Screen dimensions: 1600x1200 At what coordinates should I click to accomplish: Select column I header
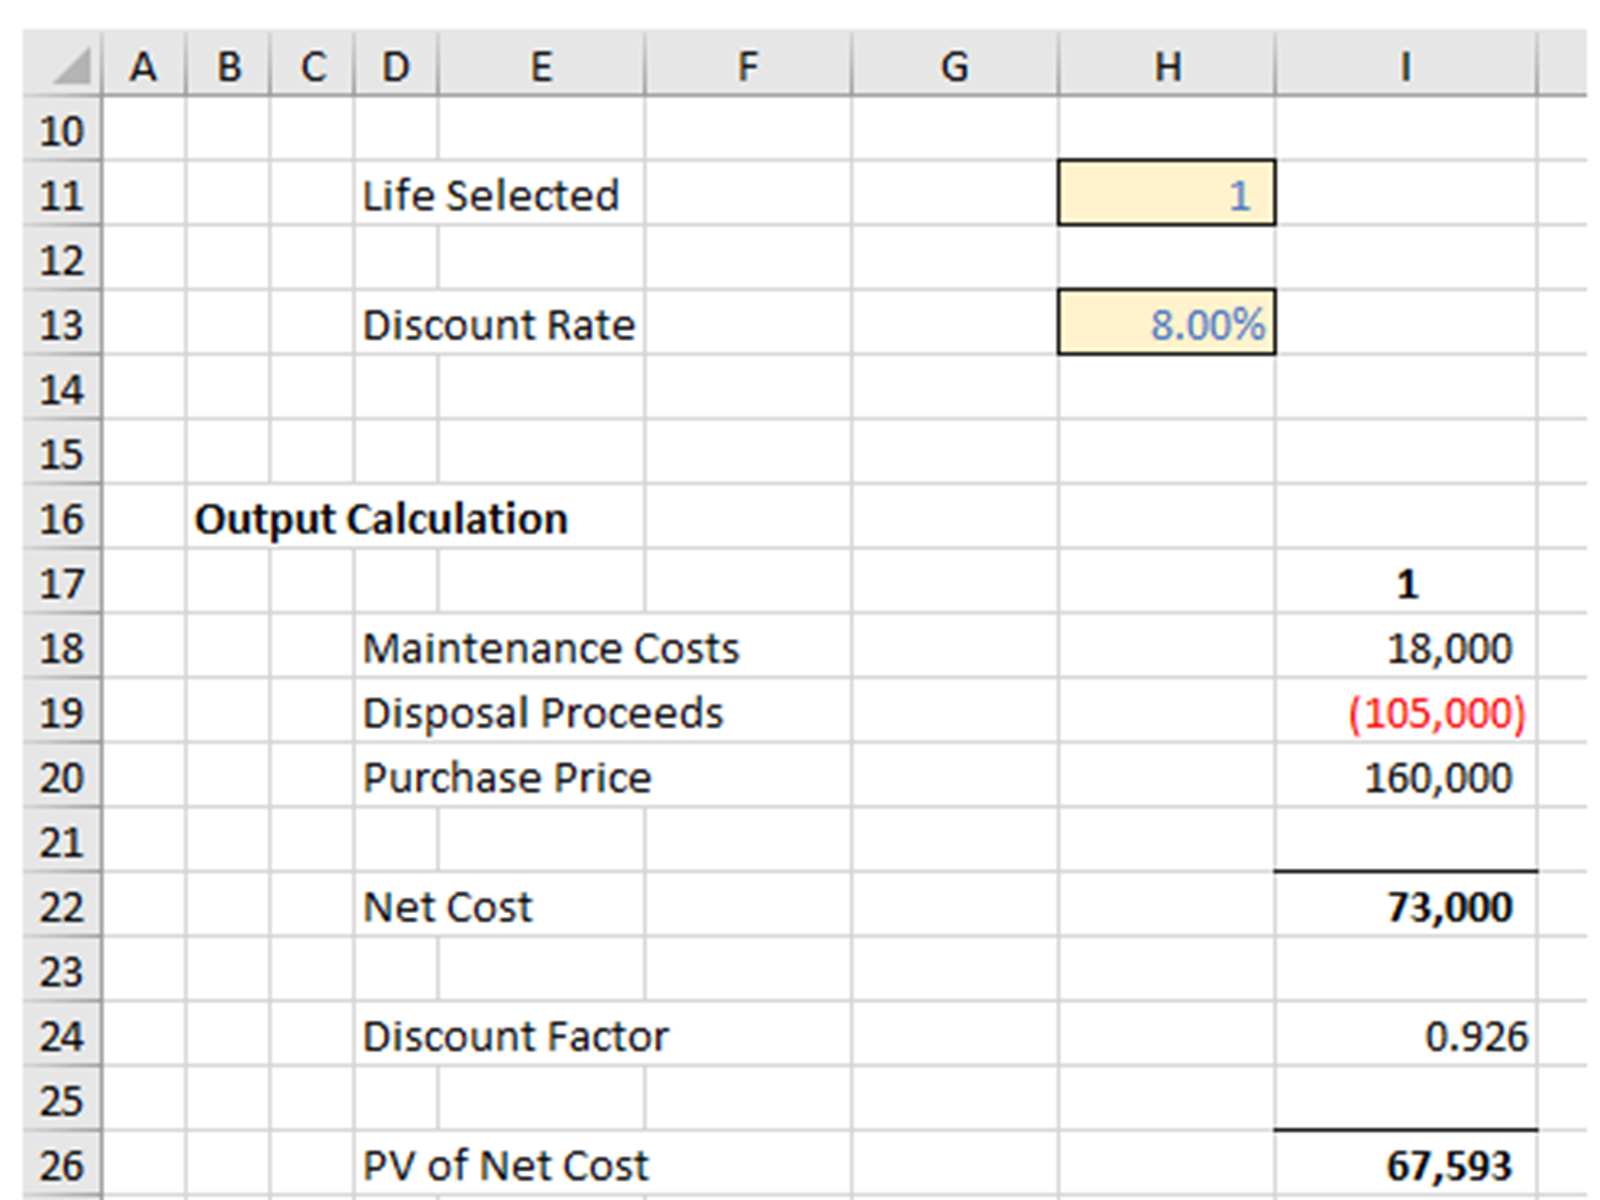1405,67
